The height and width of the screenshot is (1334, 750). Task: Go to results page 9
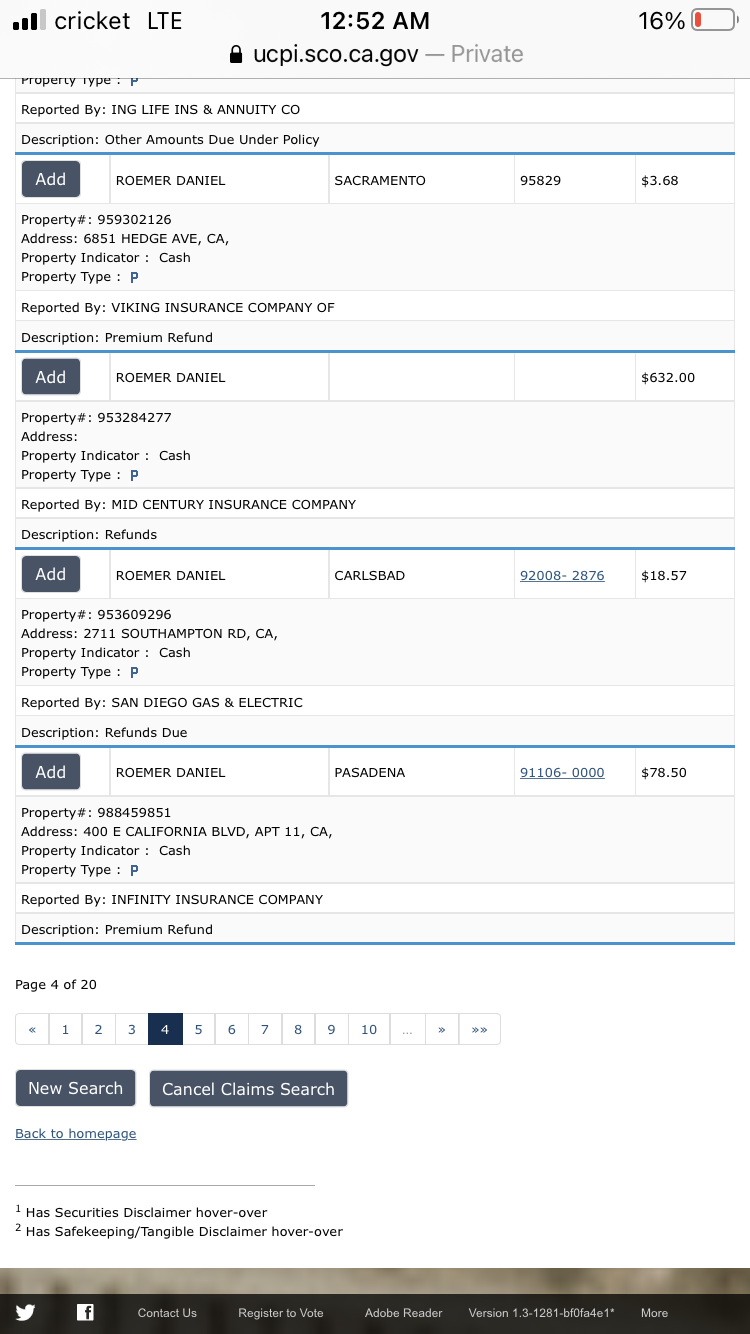pyautogui.click(x=331, y=1029)
